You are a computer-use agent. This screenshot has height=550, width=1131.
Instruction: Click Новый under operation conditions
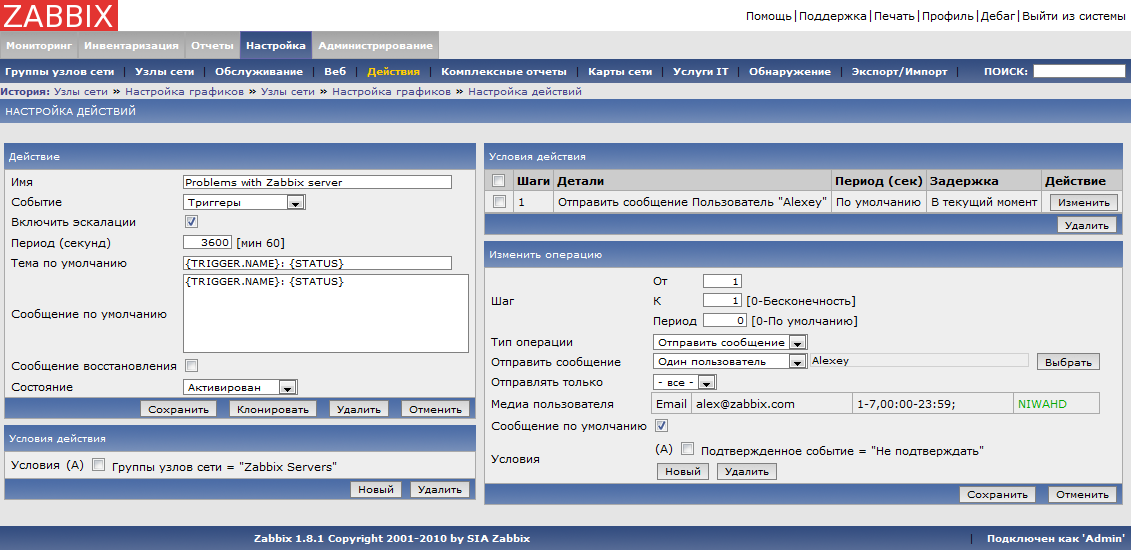click(x=683, y=471)
